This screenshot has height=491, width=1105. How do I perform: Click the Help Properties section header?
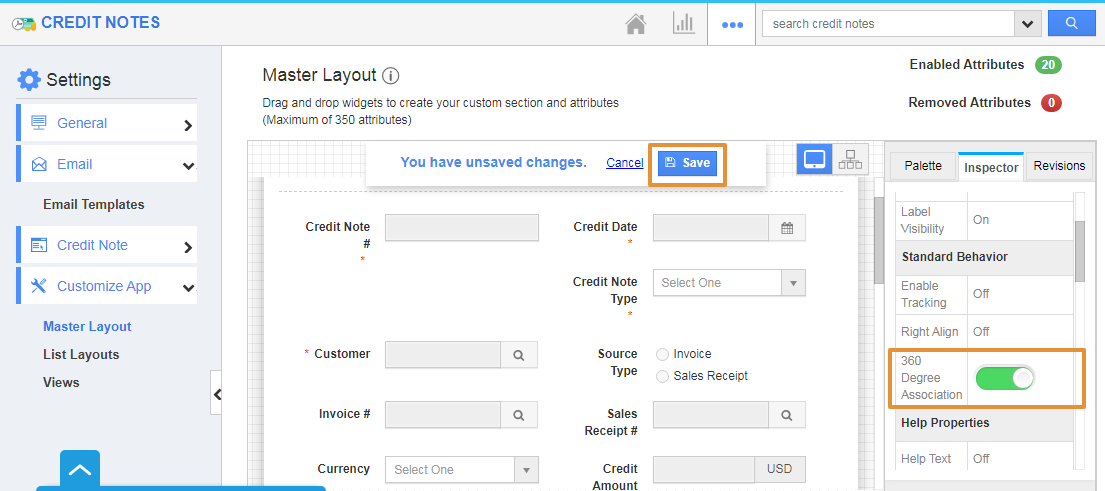984,423
